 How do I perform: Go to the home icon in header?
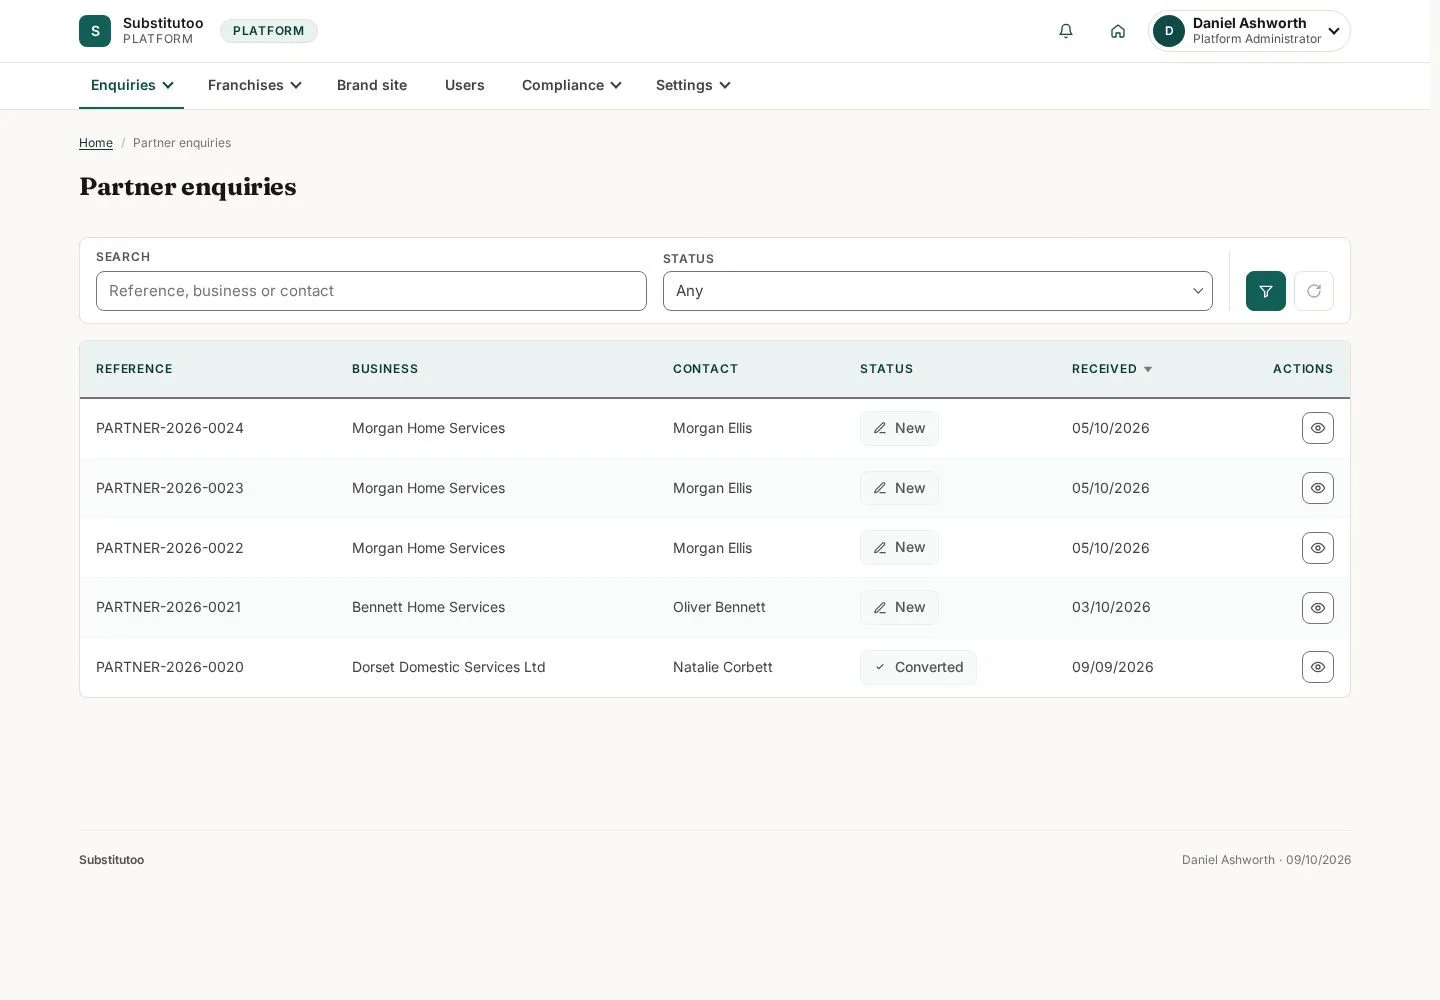[x=1118, y=31]
